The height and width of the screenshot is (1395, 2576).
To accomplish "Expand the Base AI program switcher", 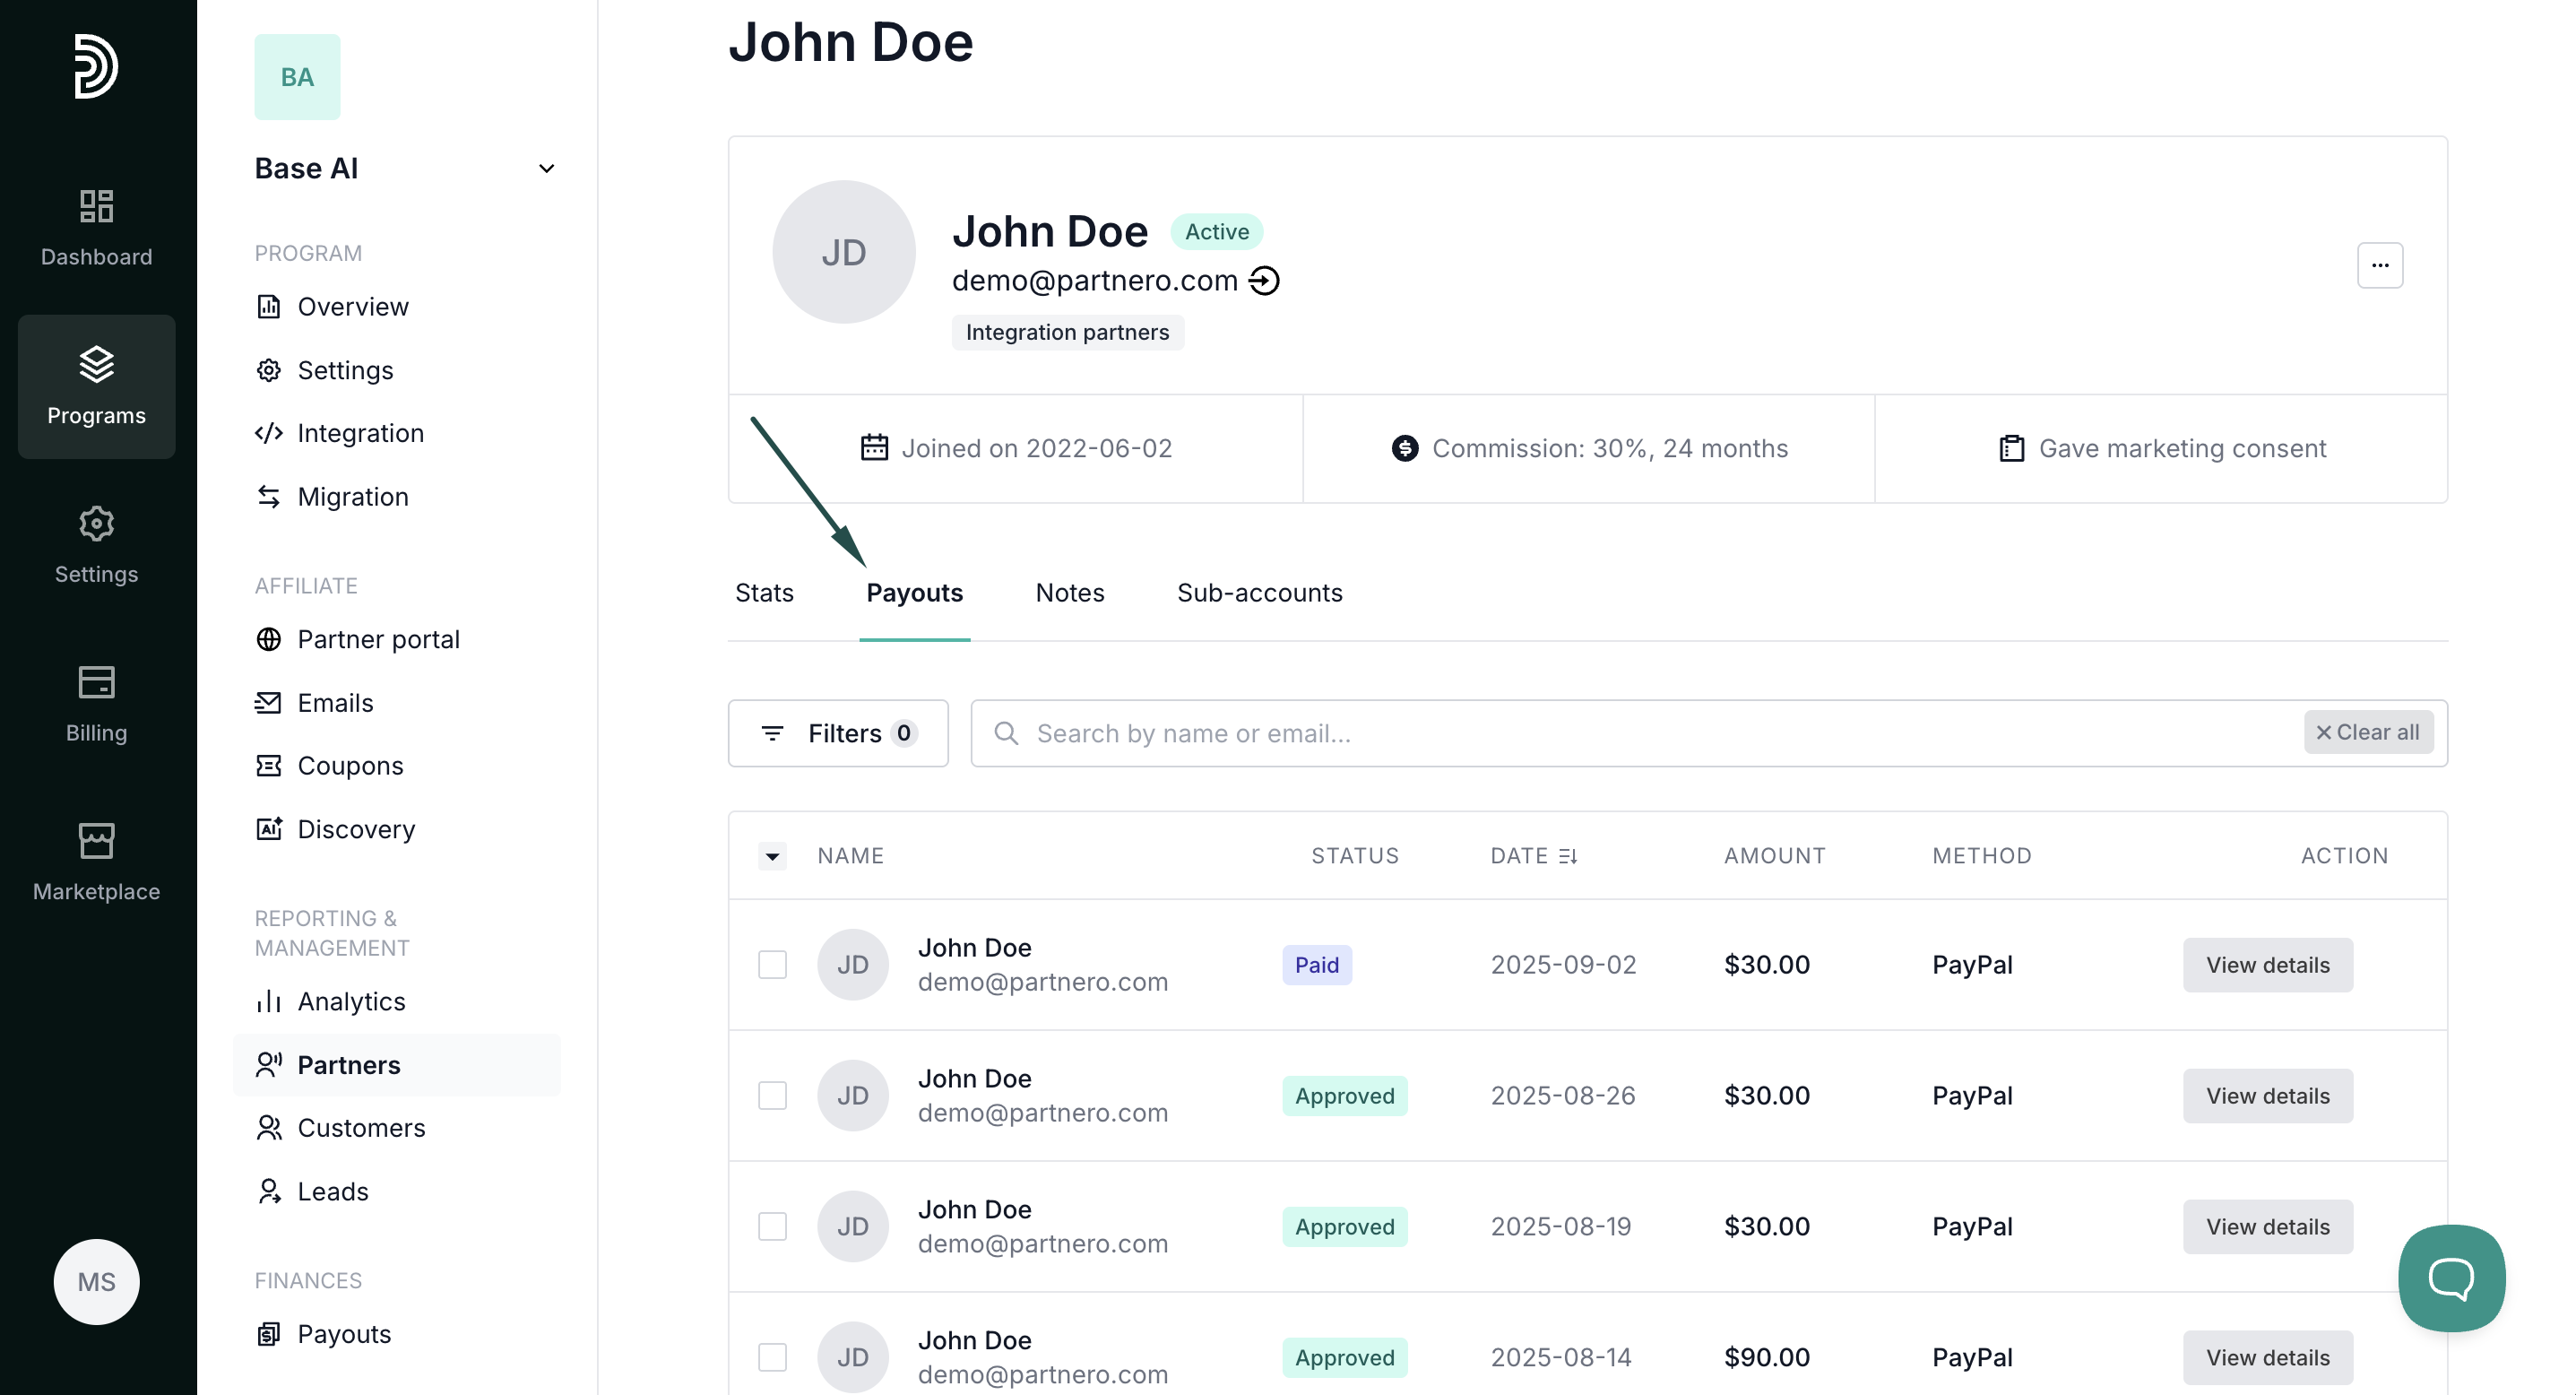I will [546, 168].
